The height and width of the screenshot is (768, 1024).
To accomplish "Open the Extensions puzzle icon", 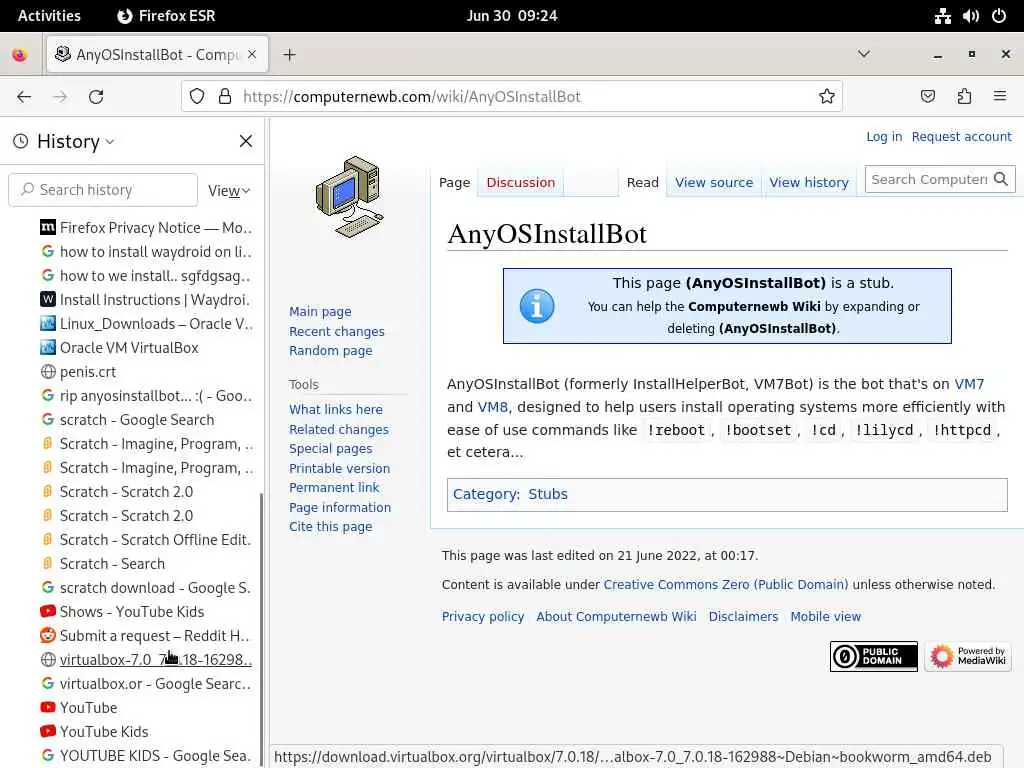I will pos(964,97).
